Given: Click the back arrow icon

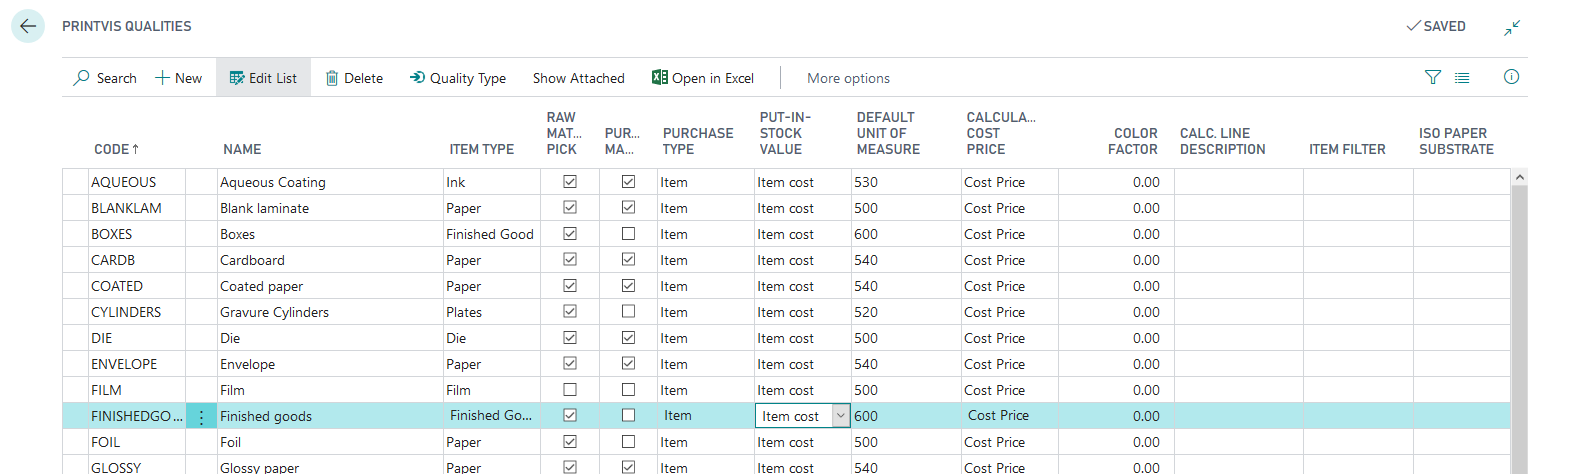Looking at the screenshot, I should (x=28, y=26).
